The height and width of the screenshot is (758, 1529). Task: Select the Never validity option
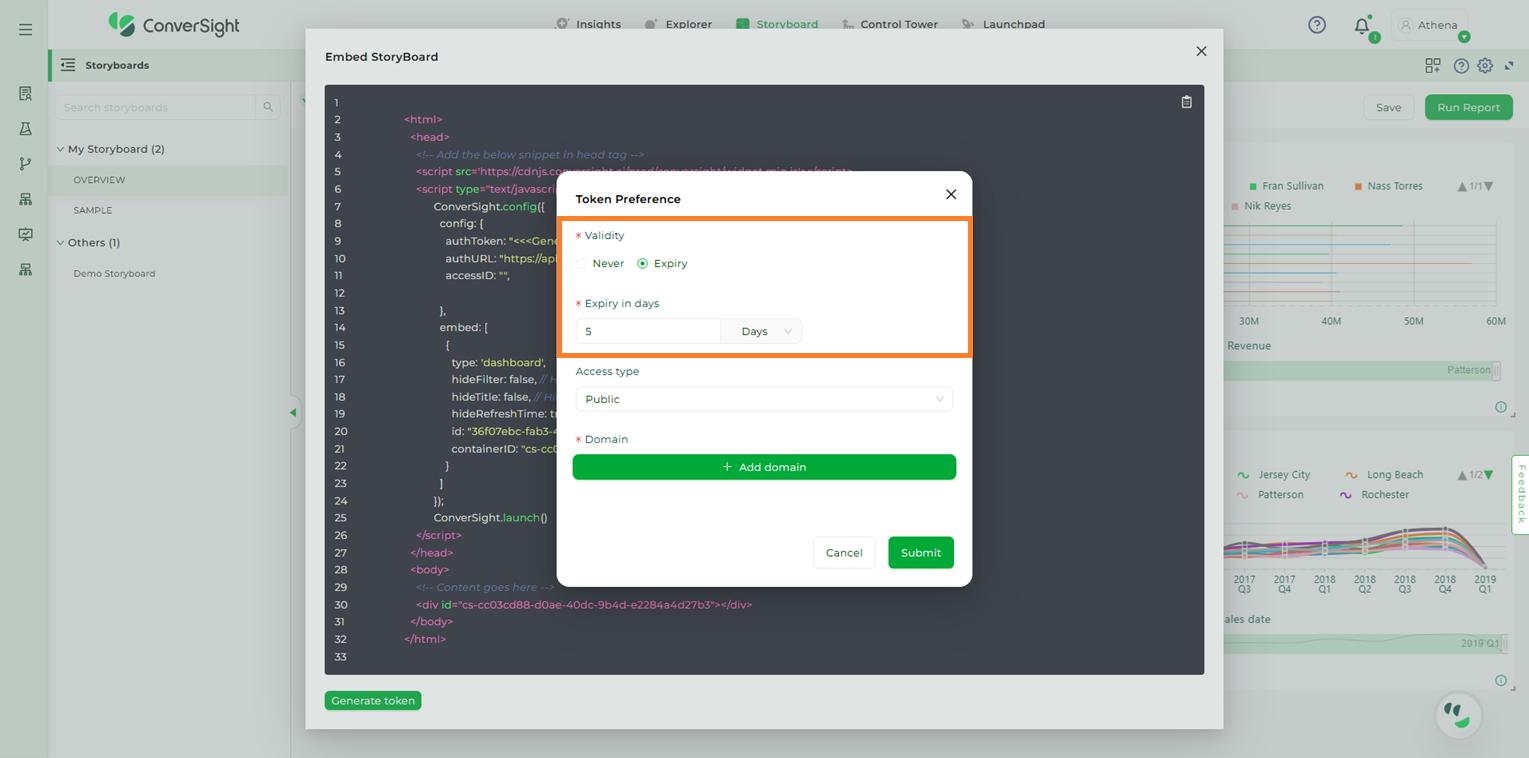click(582, 264)
